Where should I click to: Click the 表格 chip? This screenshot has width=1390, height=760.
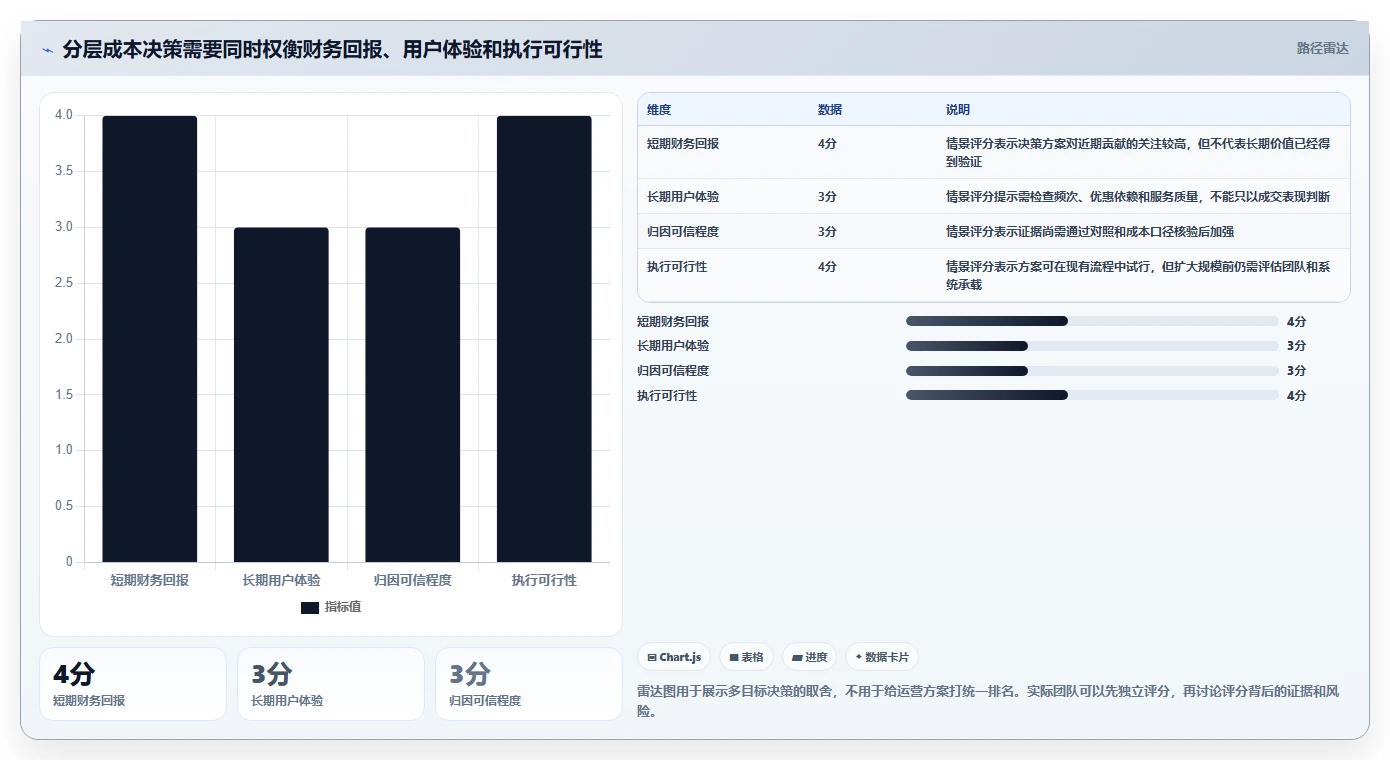(x=746, y=657)
